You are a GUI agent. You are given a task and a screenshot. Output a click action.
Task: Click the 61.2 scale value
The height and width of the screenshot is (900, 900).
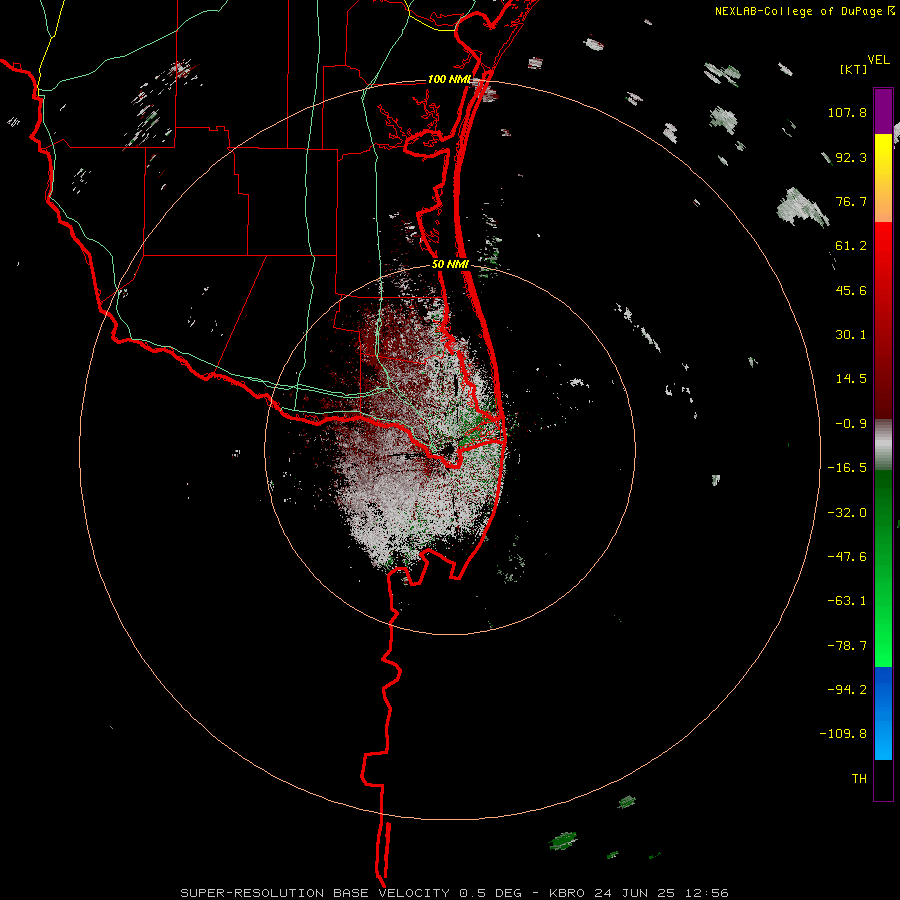(851, 246)
